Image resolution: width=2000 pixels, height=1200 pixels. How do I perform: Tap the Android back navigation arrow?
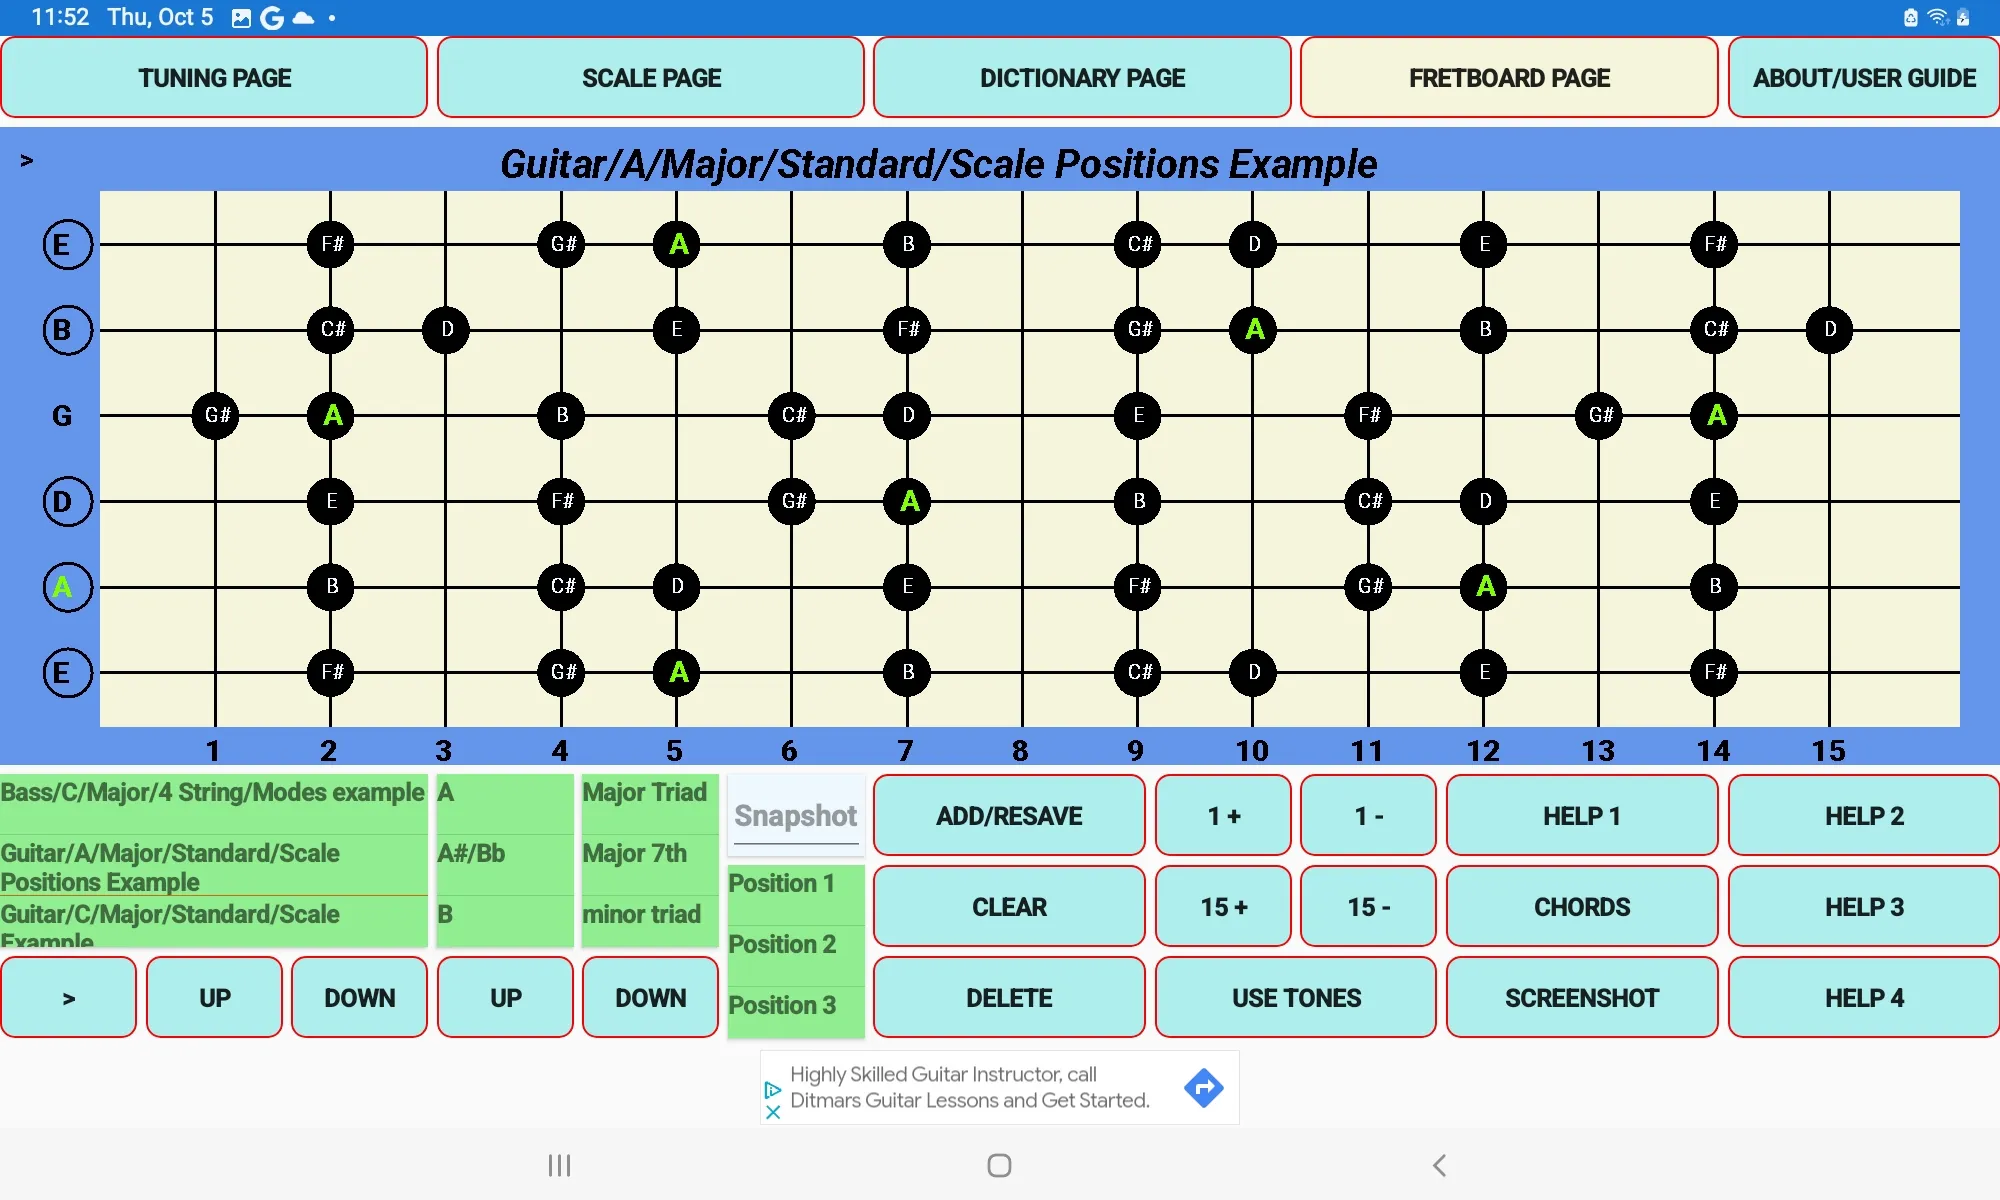(x=1440, y=1165)
